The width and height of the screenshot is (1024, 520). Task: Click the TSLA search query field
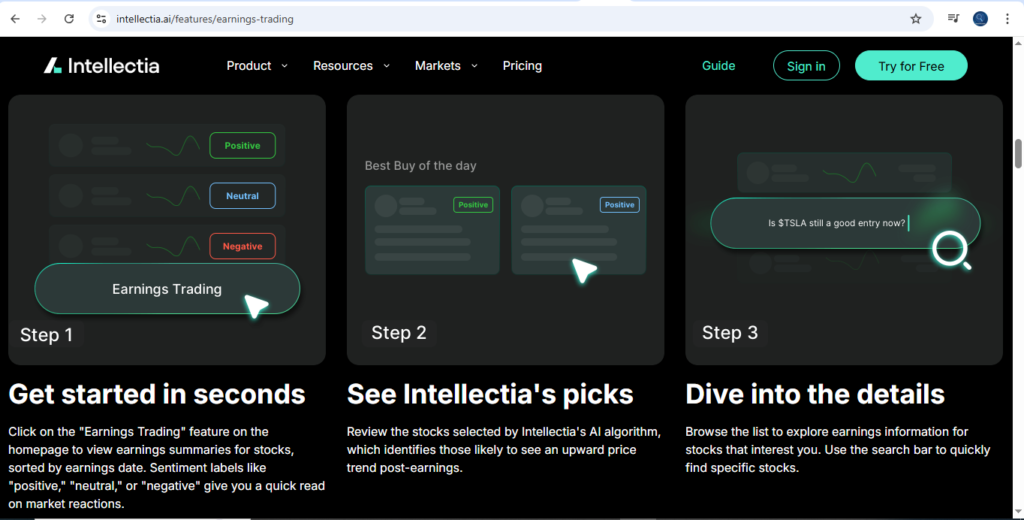pyautogui.click(x=845, y=223)
